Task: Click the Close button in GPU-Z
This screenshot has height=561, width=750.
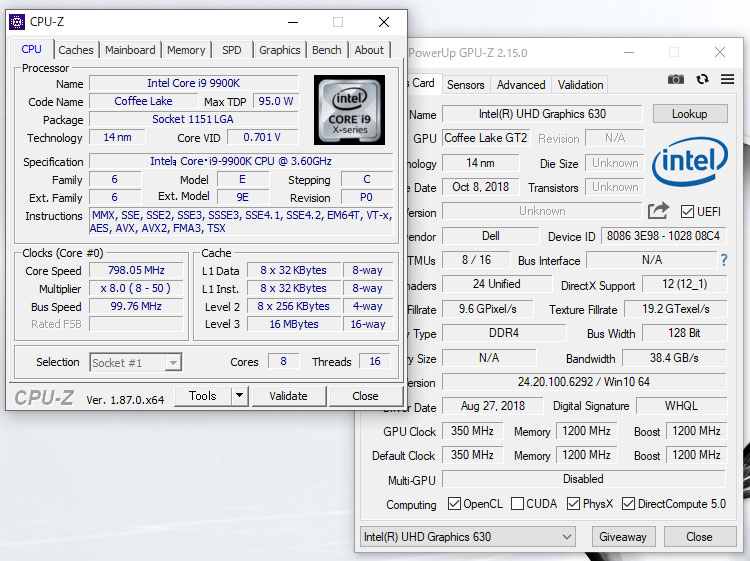Action: point(699,537)
